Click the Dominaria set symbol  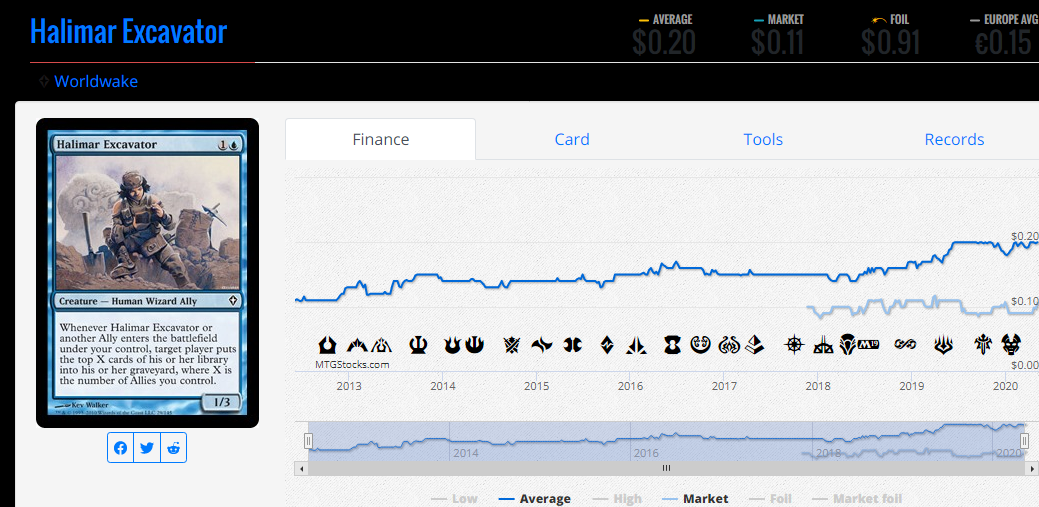[x=848, y=345]
